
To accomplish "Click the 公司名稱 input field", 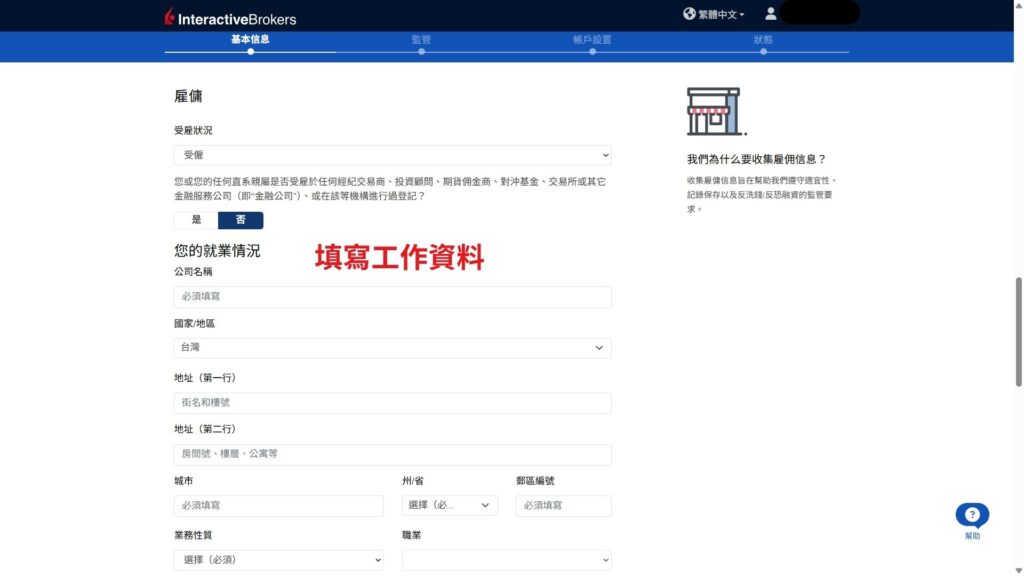I will 391,296.
